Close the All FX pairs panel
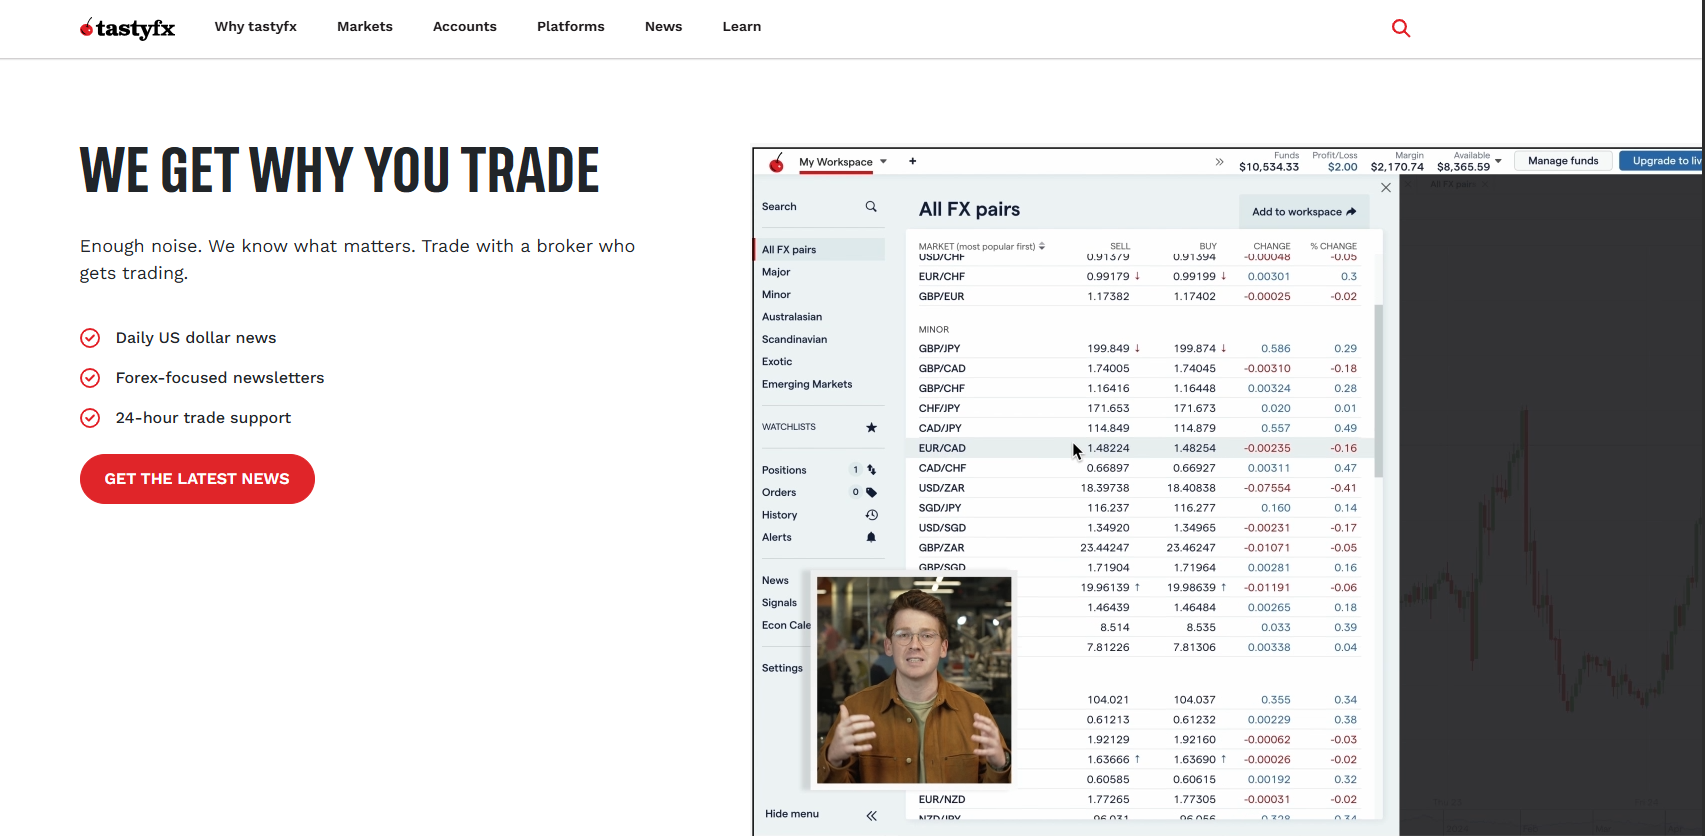 [1386, 188]
